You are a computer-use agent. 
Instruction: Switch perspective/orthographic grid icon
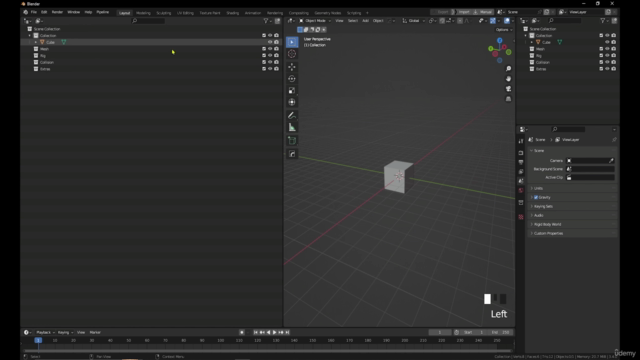click(508, 99)
